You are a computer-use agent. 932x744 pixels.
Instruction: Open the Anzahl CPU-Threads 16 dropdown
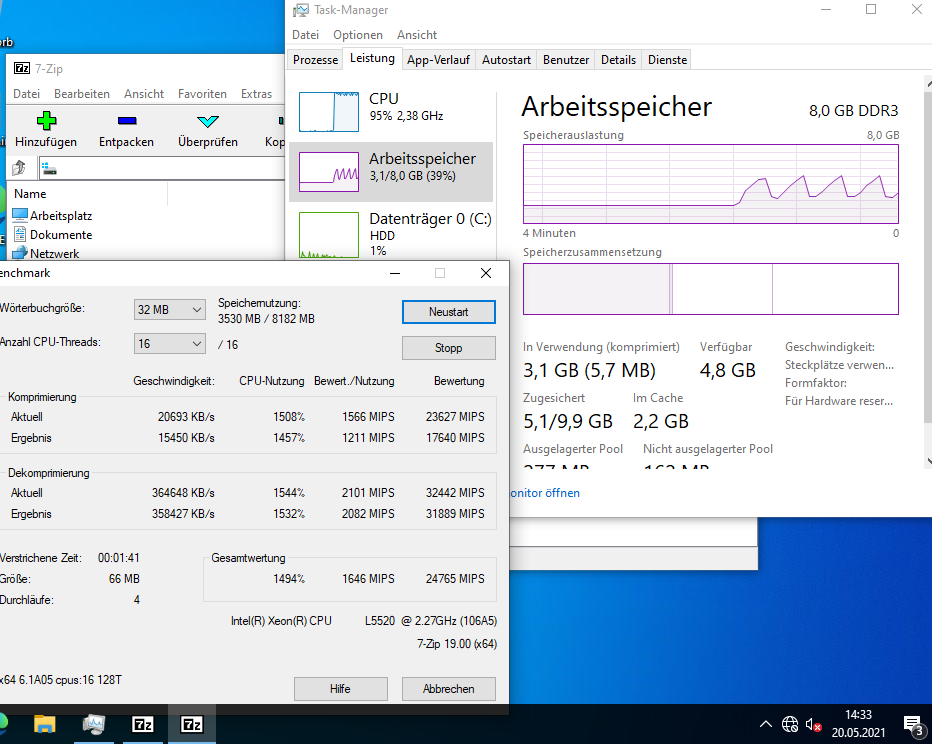click(x=169, y=343)
